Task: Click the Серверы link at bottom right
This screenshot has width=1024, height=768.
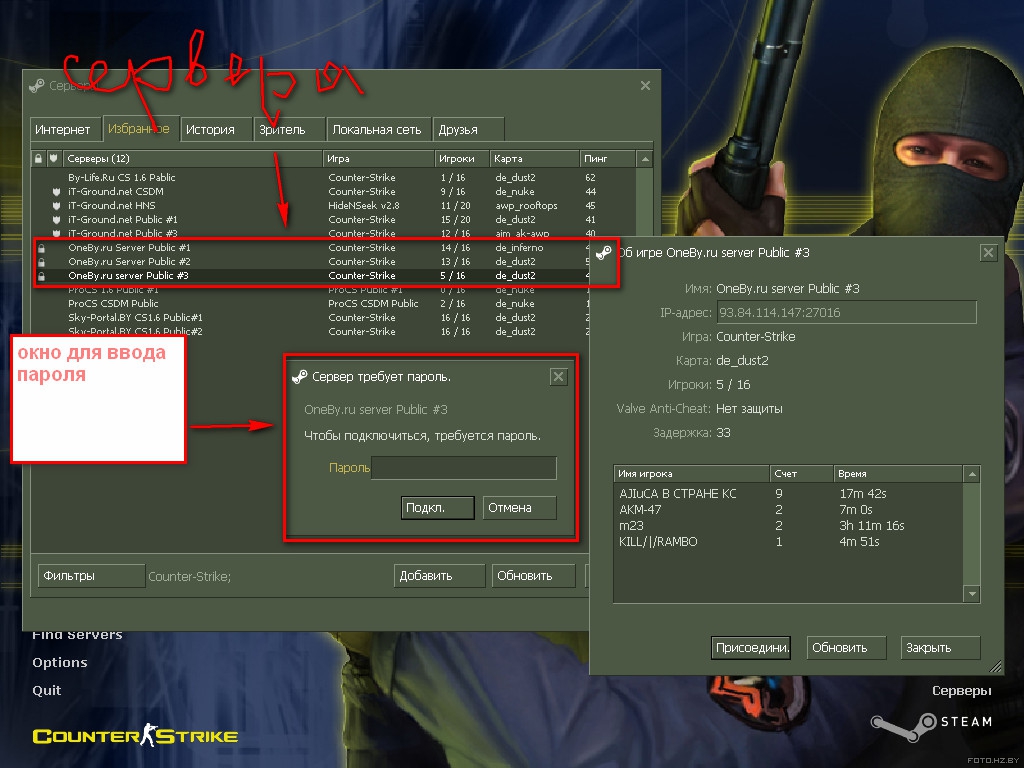Action: pos(961,690)
